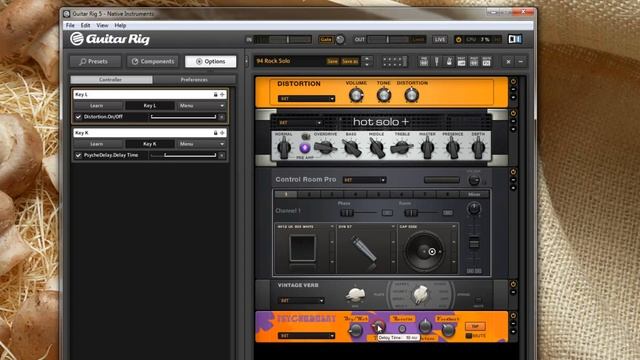Viewport: 640px width, 360px height.
Task: Switch to the Presets tab
Action: [x=95, y=61]
